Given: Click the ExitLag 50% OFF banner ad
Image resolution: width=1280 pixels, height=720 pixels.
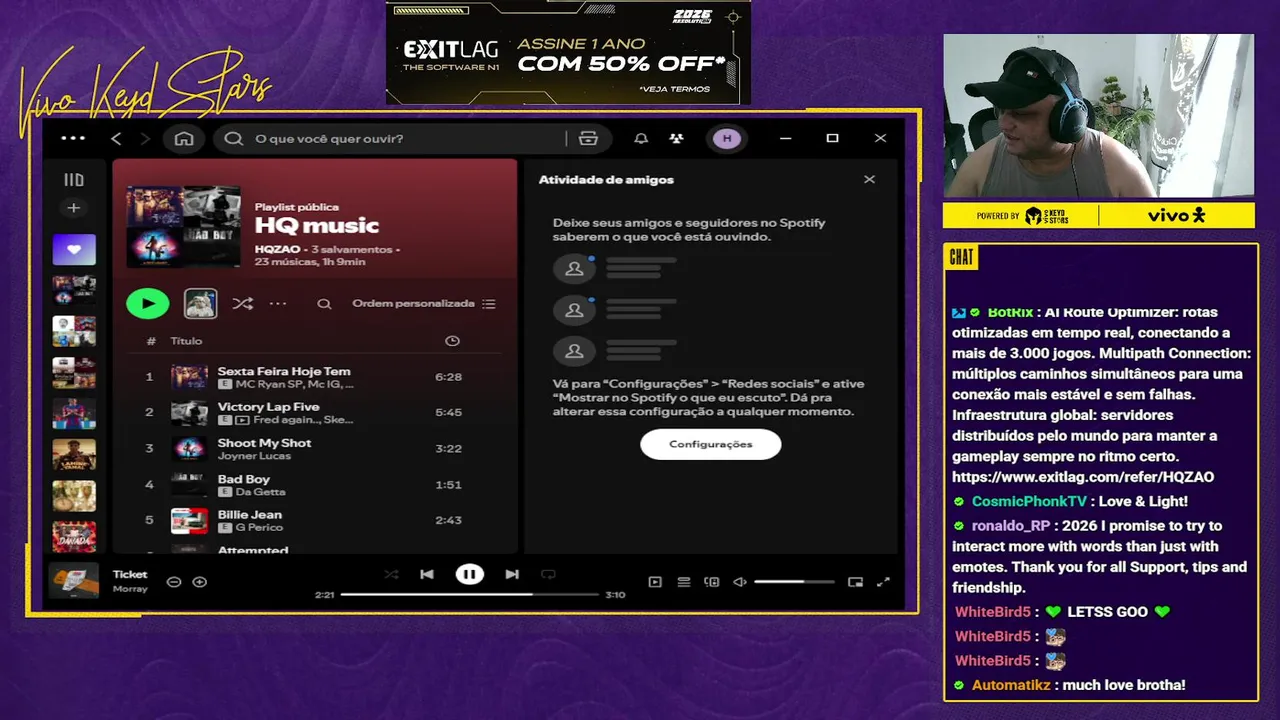Looking at the screenshot, I should (568, 52).
